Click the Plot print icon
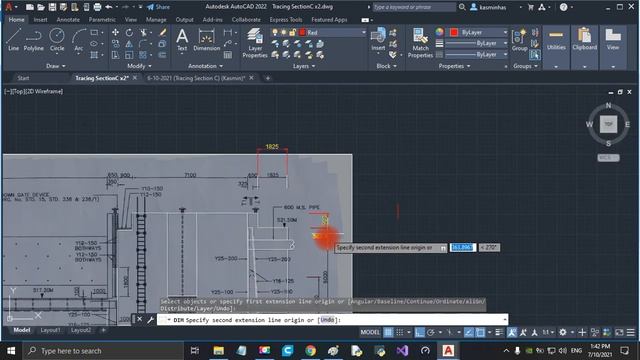The image size is (640, 360). pos(97,7)
